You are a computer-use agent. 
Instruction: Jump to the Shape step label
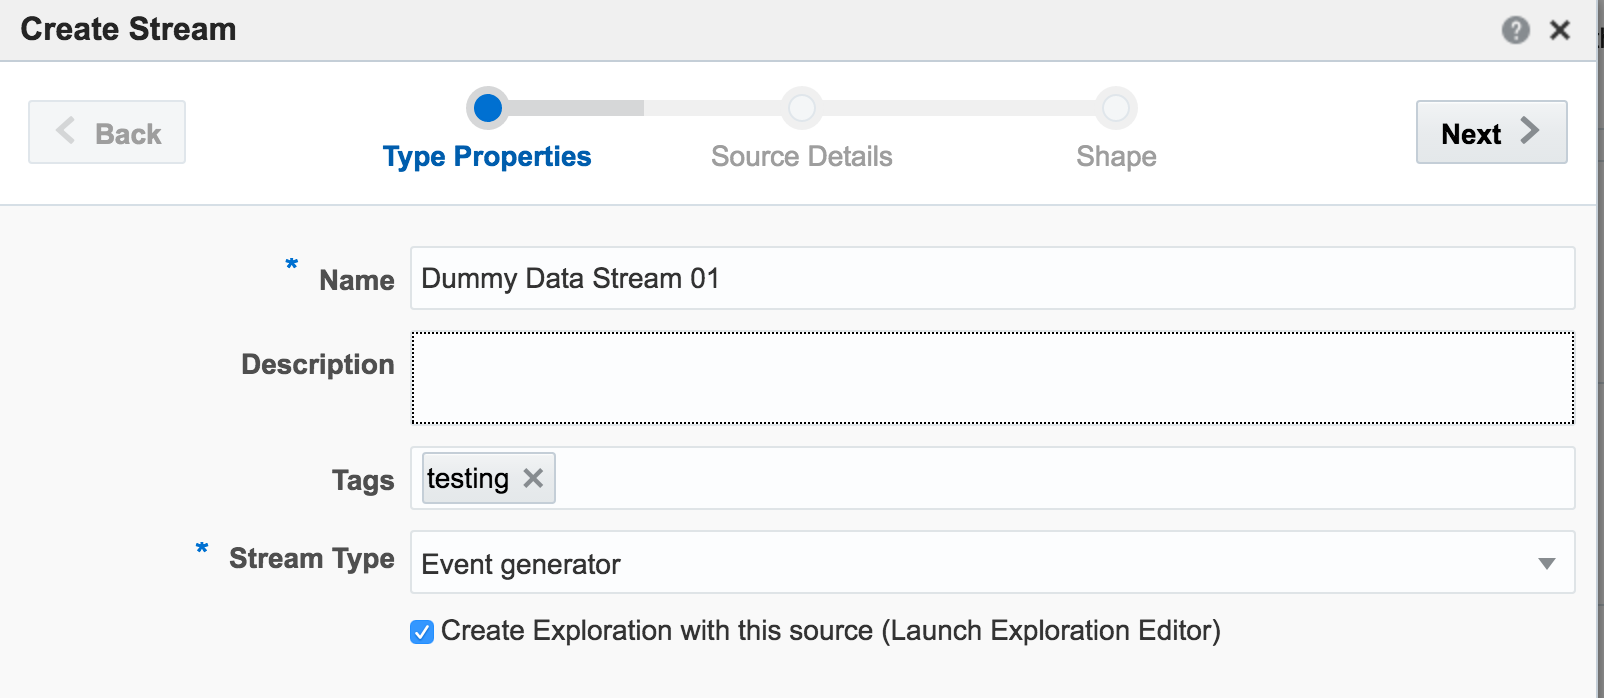pyautogui.click(x=1116, y=157)
